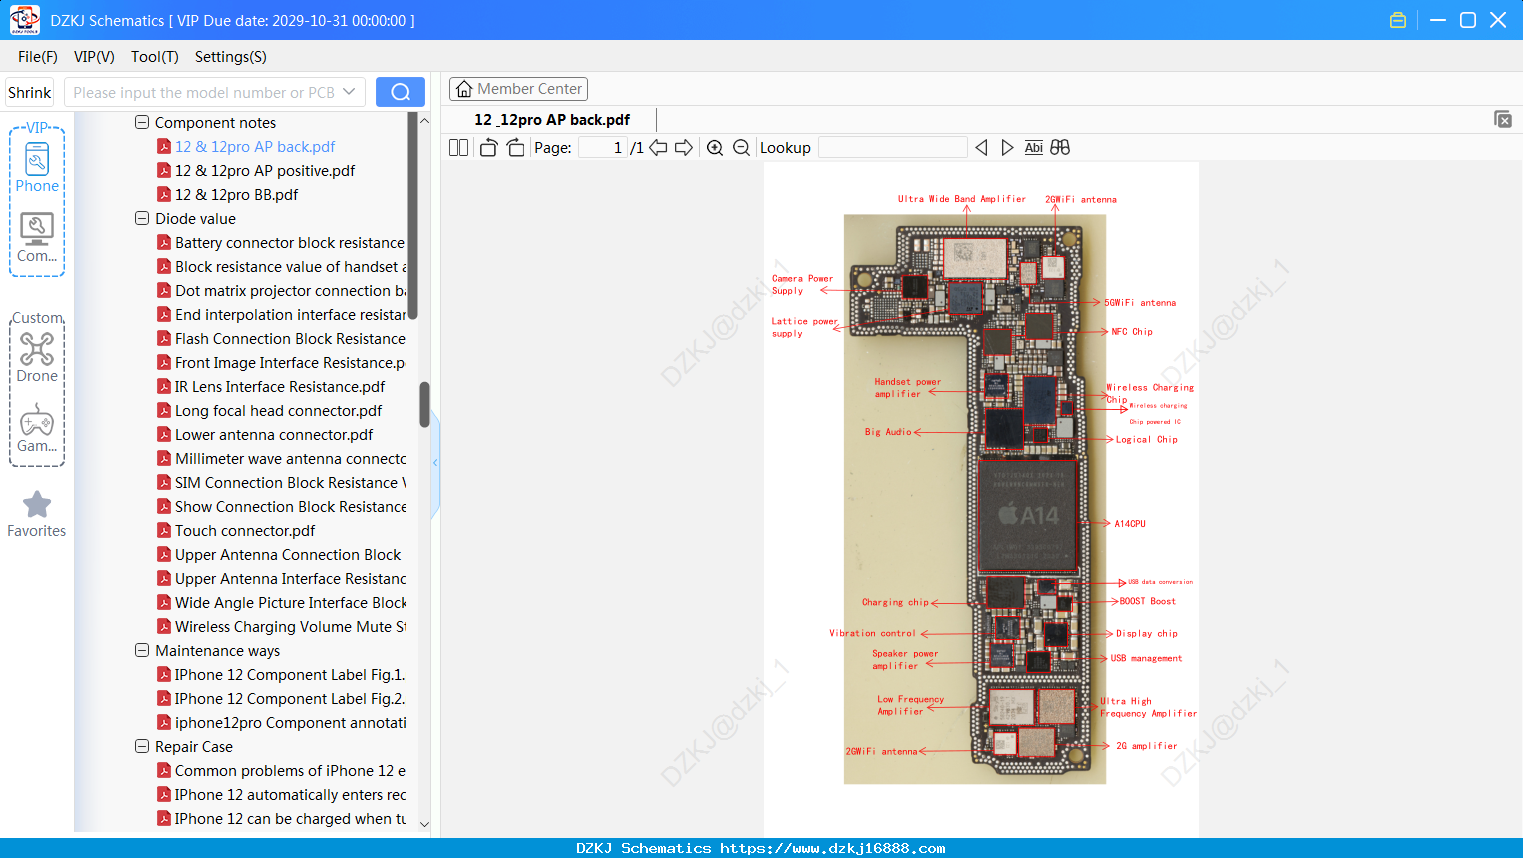
Task: Open Wide Angle Picture Interface Block file
Action: [x=290, y=602]
